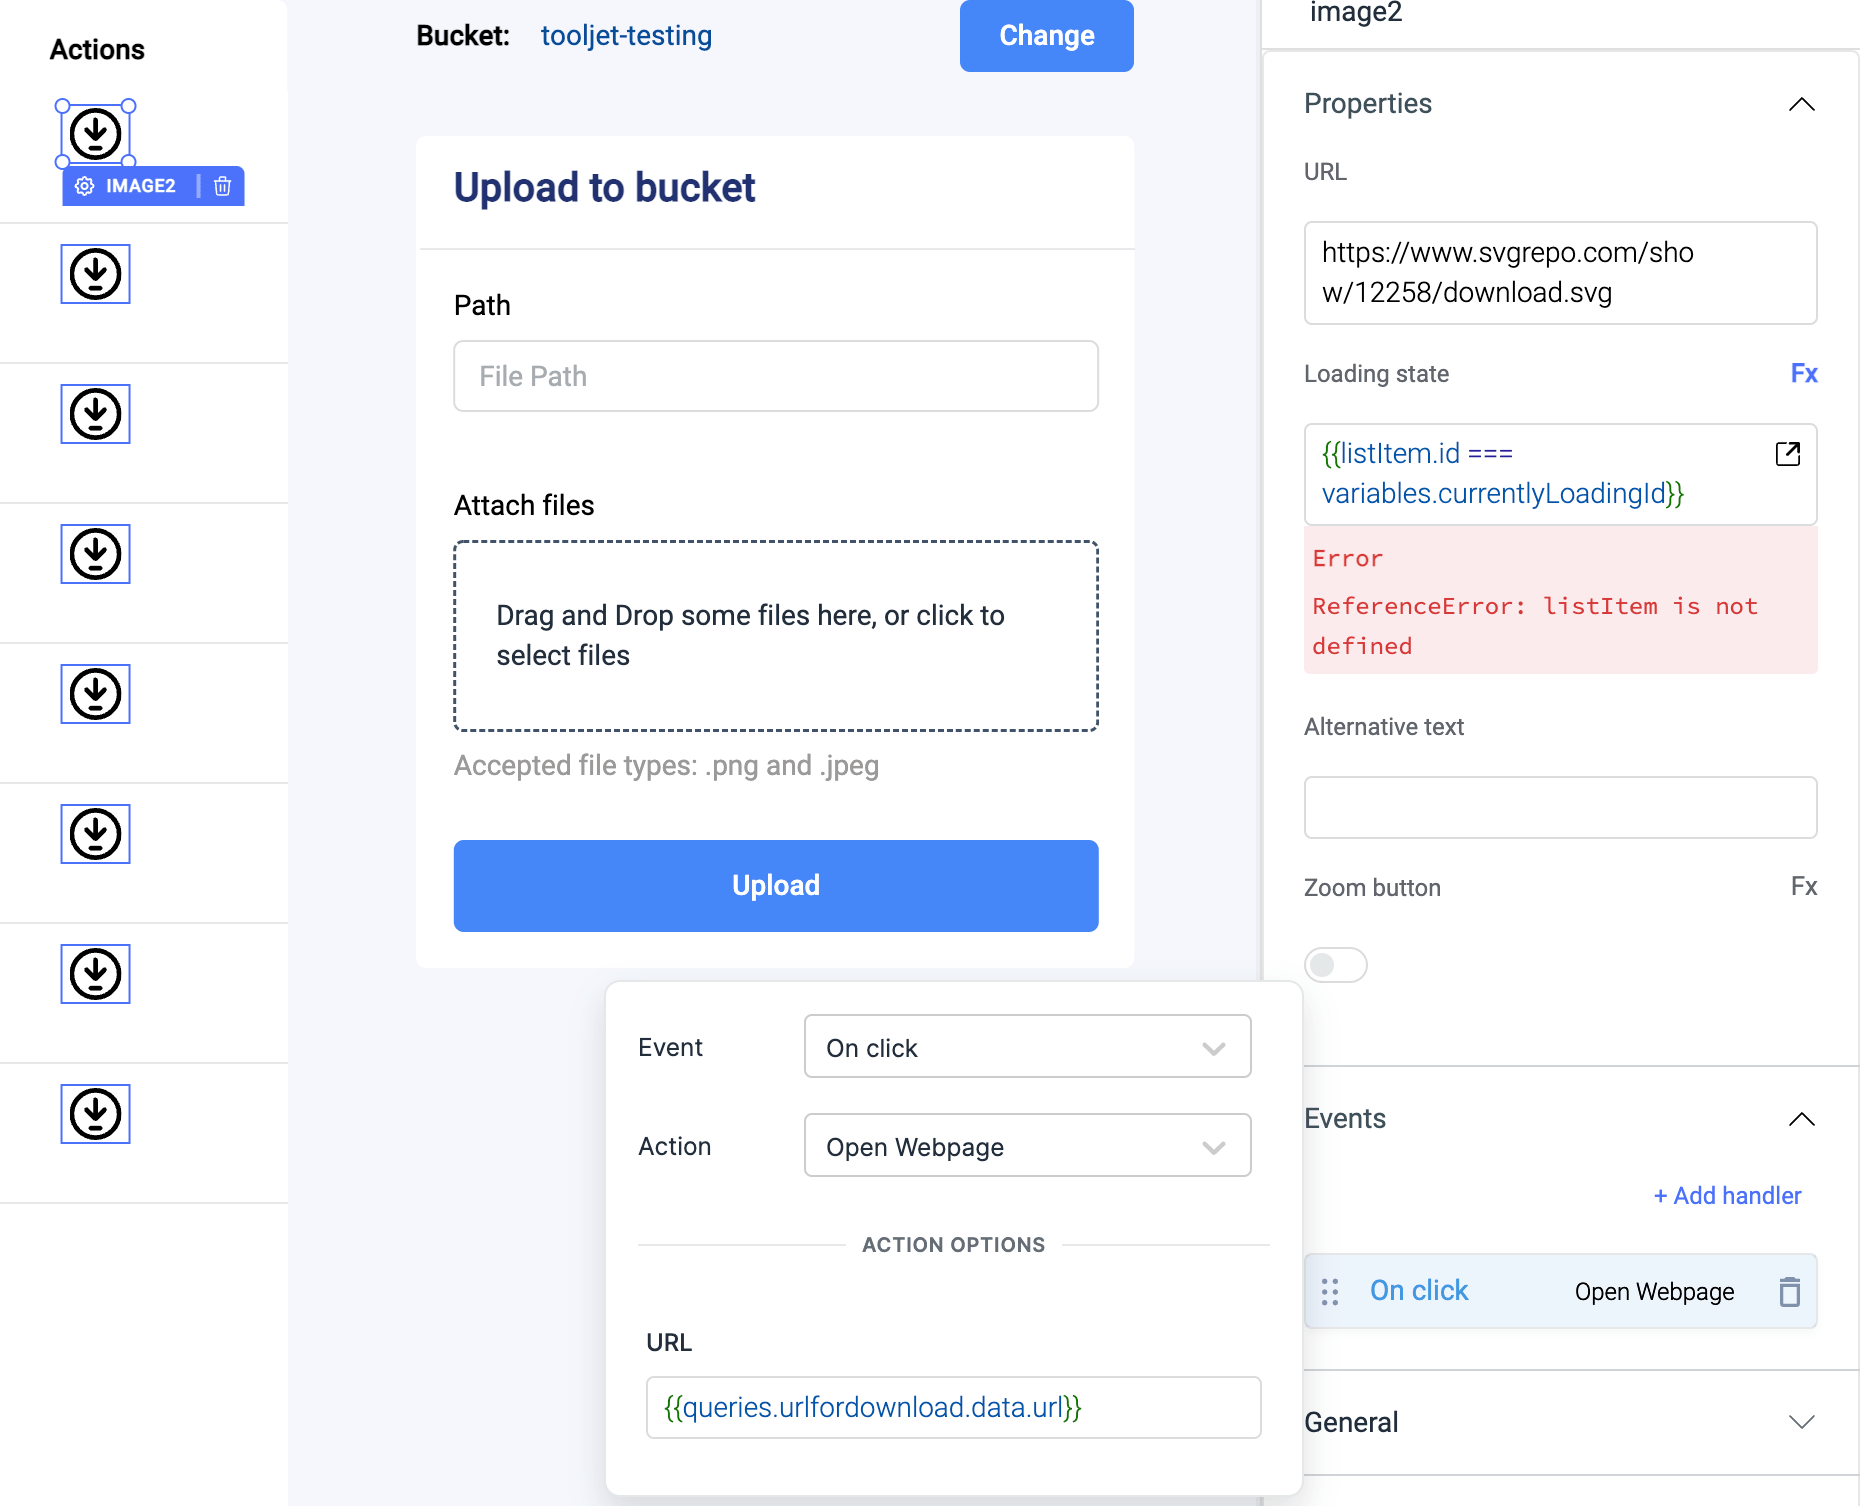Collapse the Properties section
This screenshot has height=1506, width=1860.
pyautogui.click(x=1801, y=104)
